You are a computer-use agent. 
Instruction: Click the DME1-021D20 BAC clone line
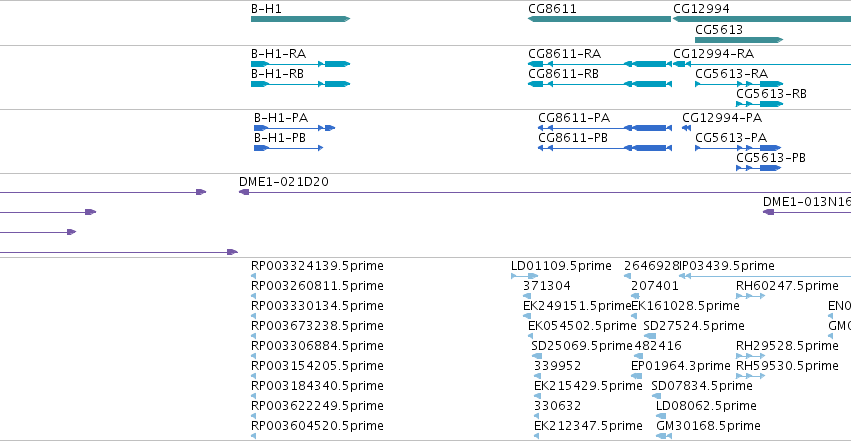545,192
